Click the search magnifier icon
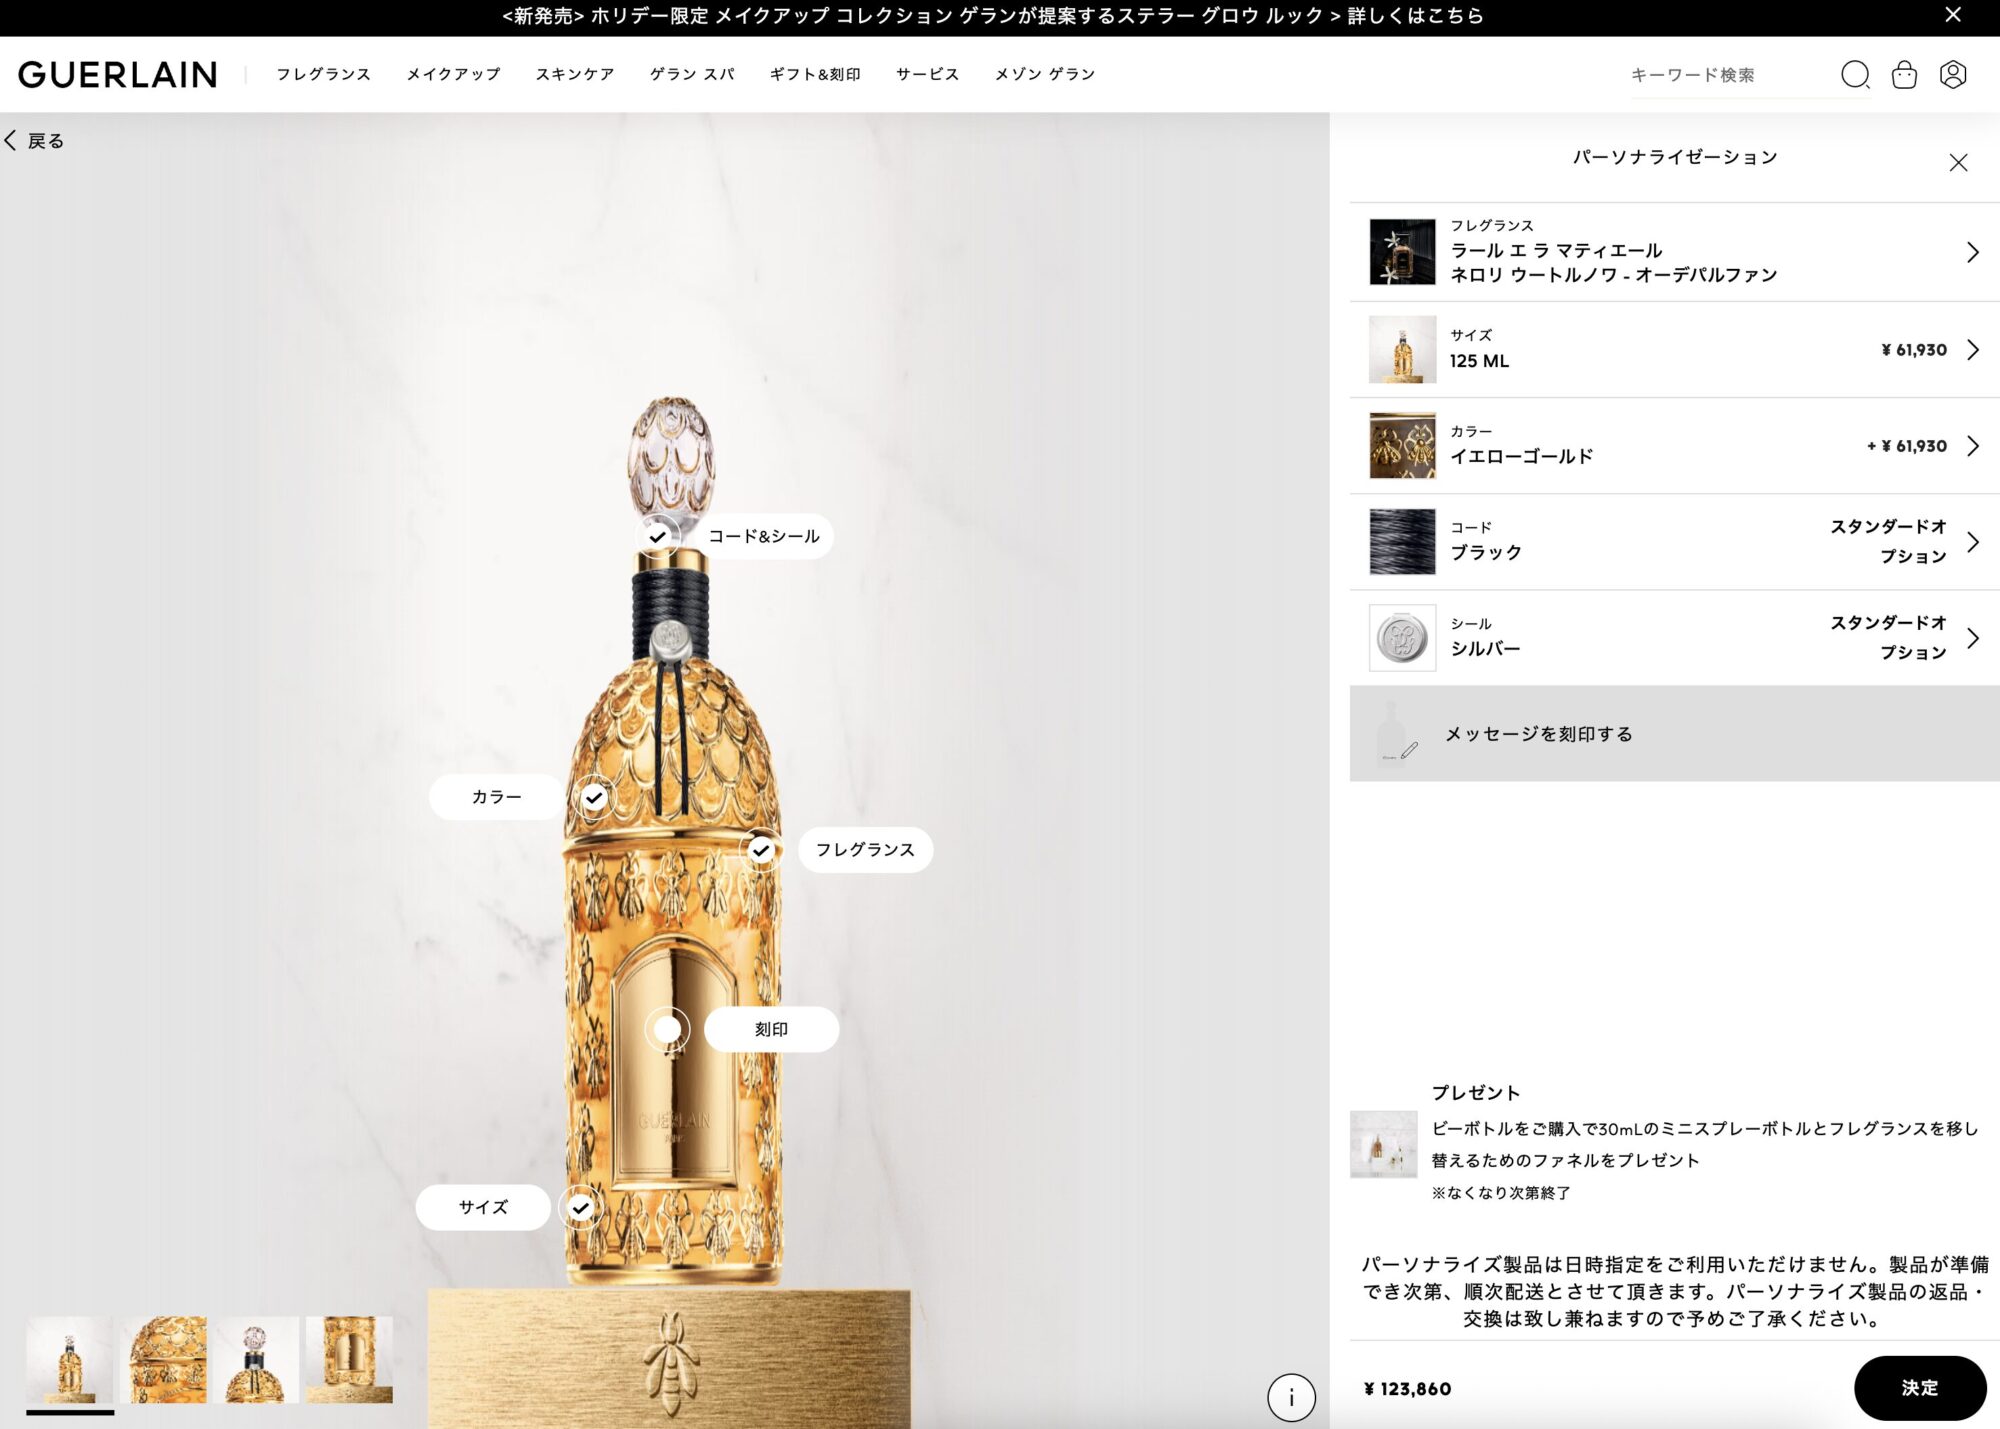 click(1855, 75)
